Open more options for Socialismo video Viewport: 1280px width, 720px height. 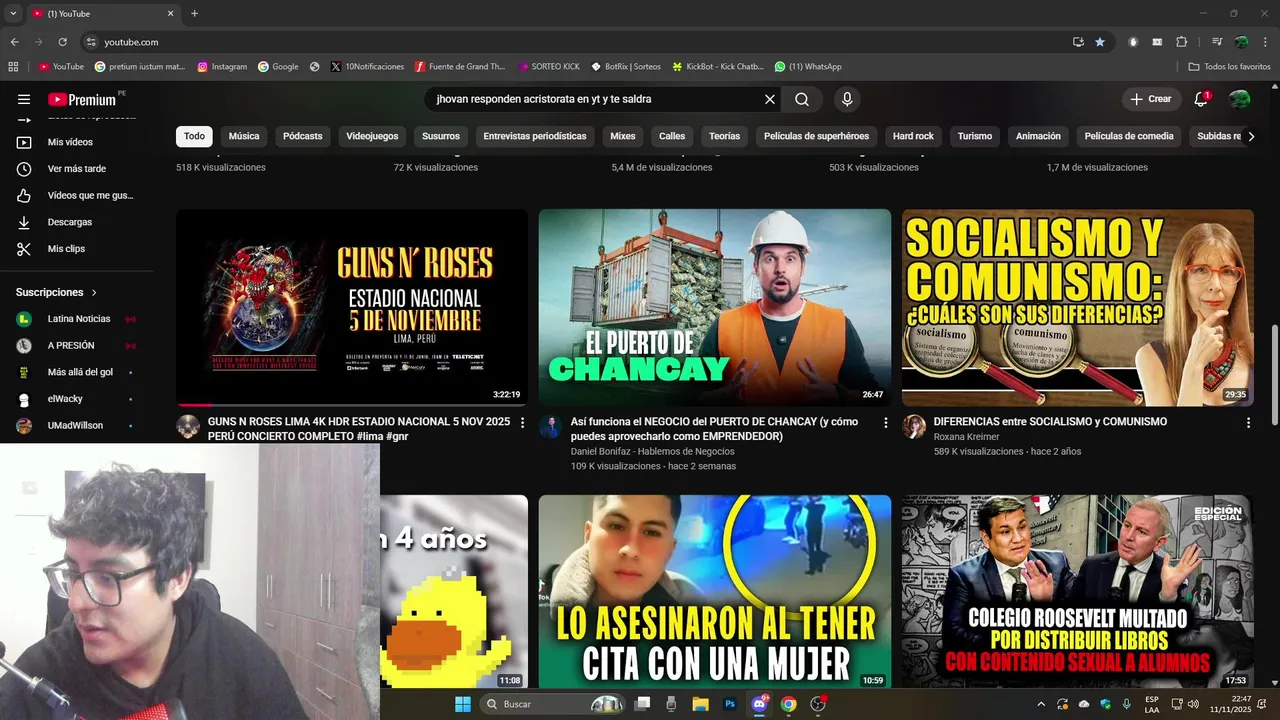pos(1248,423)
